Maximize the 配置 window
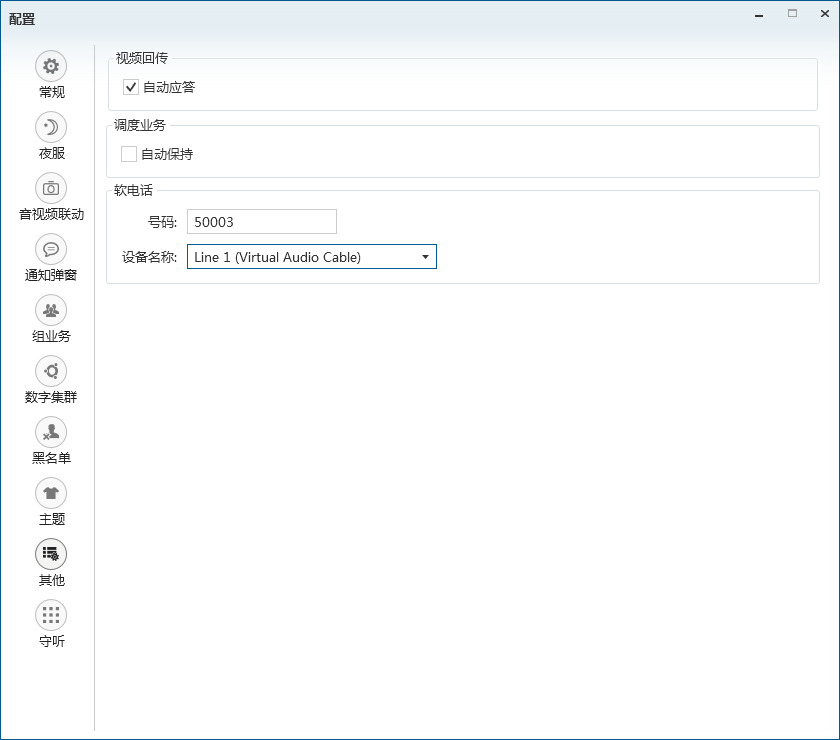Viewport: 840px width, 740px height. [x=792, y=14]
